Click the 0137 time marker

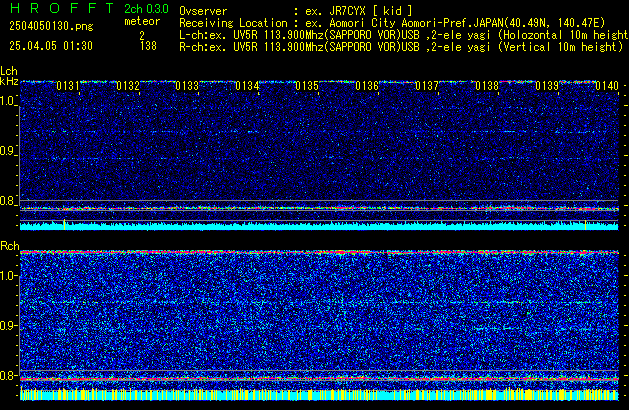pyautogui.click(x=427, y=86)
